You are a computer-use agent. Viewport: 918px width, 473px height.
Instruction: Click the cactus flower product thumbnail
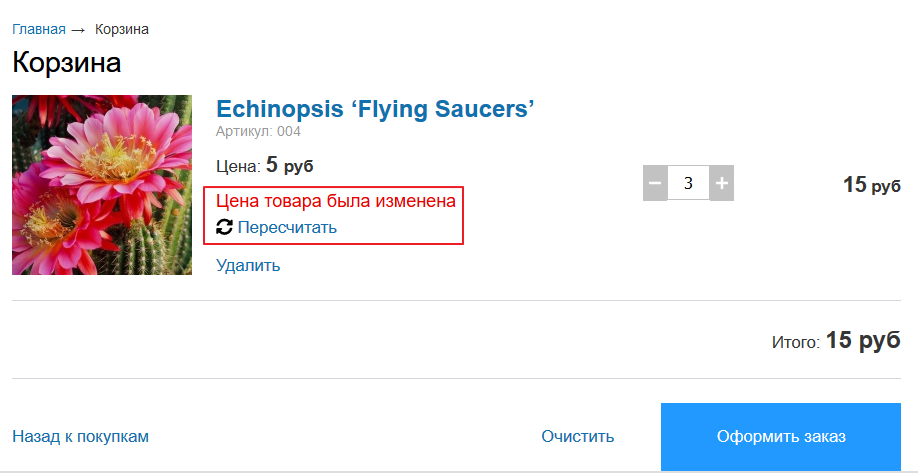[102, 185]
